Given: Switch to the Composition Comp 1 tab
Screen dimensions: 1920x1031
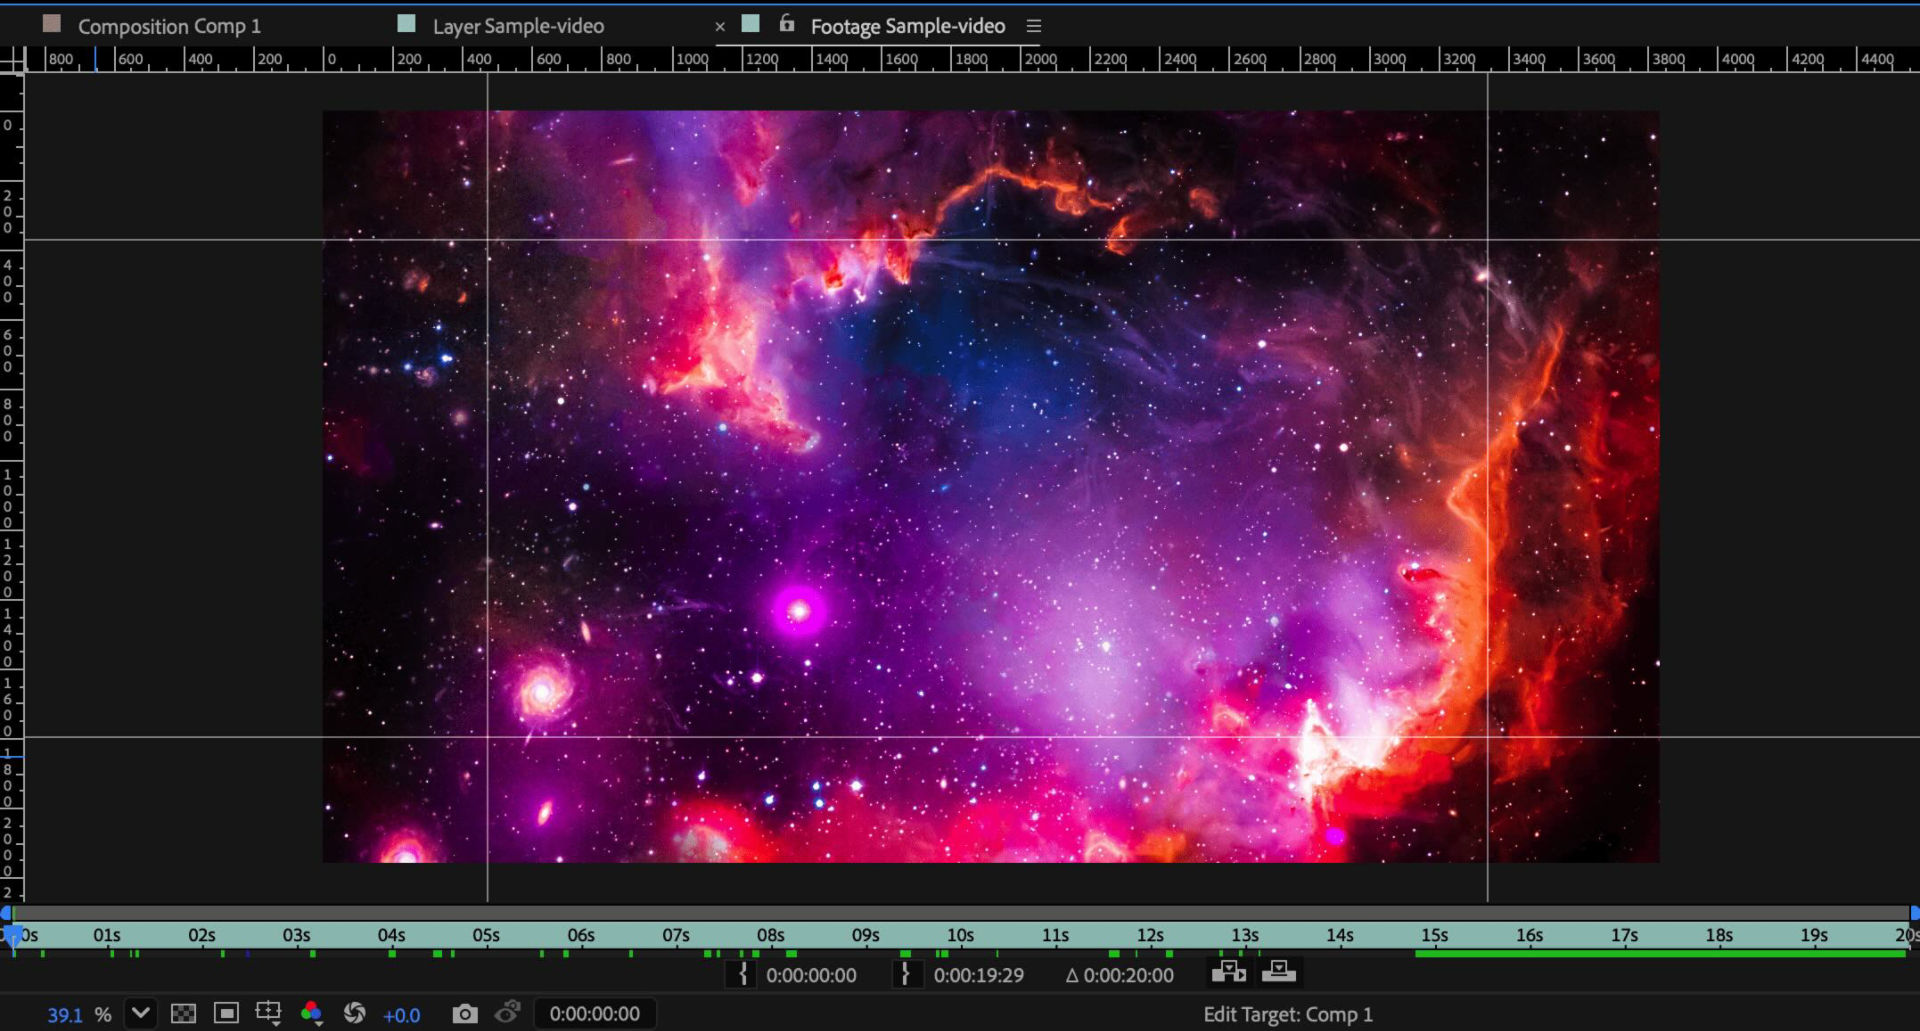Looking at the screenshot, I should (x=168, y=25).
